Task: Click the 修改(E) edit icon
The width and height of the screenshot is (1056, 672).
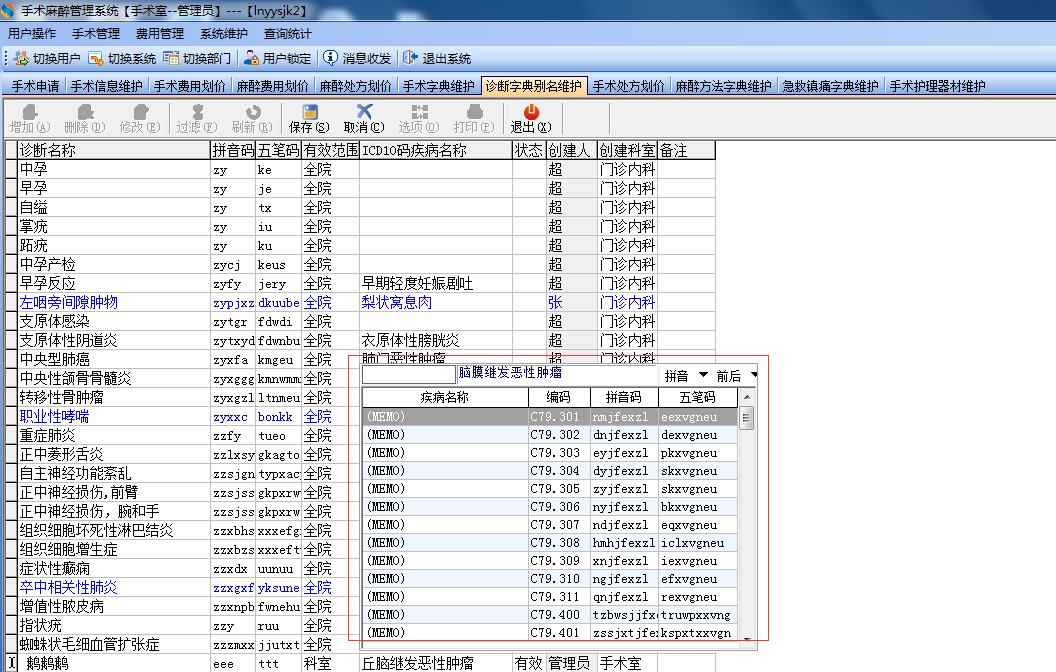Action: point(140,112)
